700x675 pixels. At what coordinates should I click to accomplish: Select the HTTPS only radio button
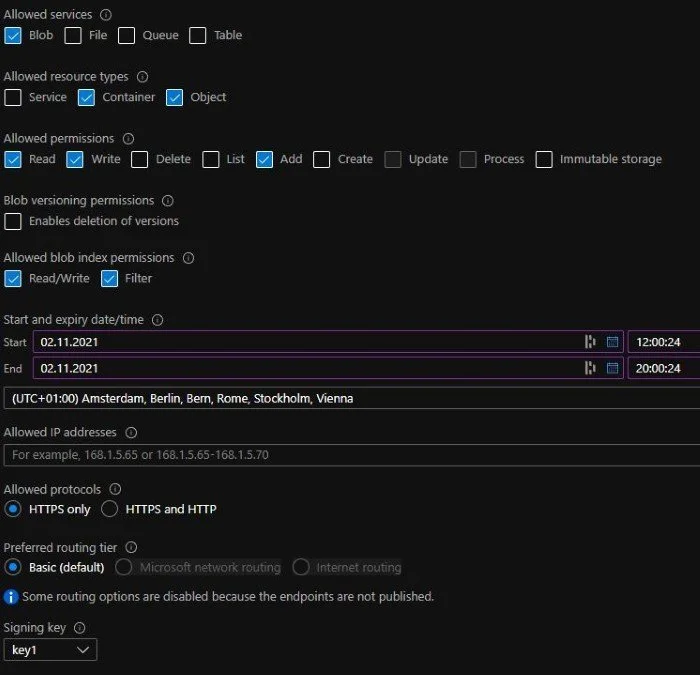pos(13,509)
